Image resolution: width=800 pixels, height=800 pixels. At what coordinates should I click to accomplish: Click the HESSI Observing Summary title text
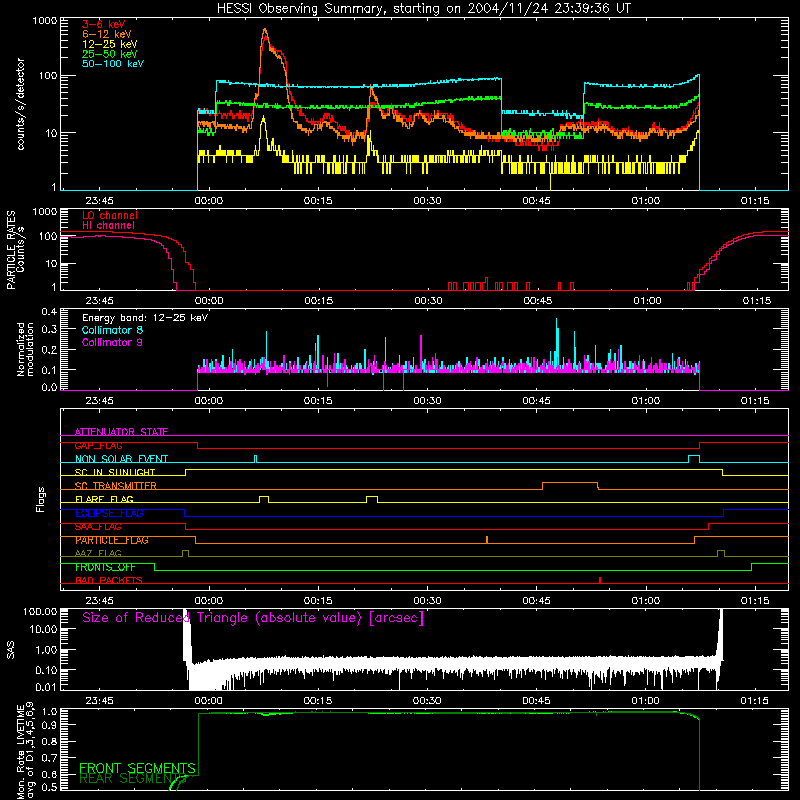click(x=423, y=9)
